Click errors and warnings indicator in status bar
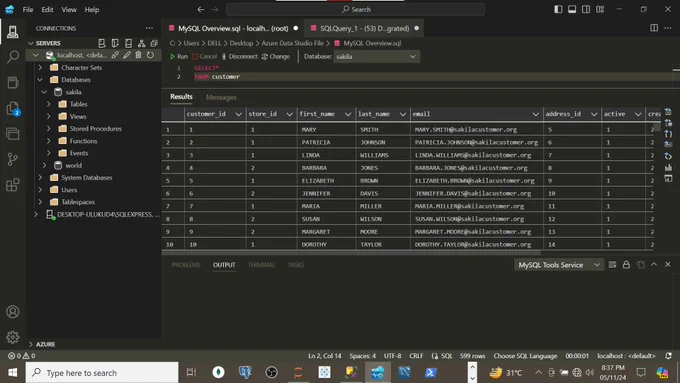680x383 pixels. [22, 356]
